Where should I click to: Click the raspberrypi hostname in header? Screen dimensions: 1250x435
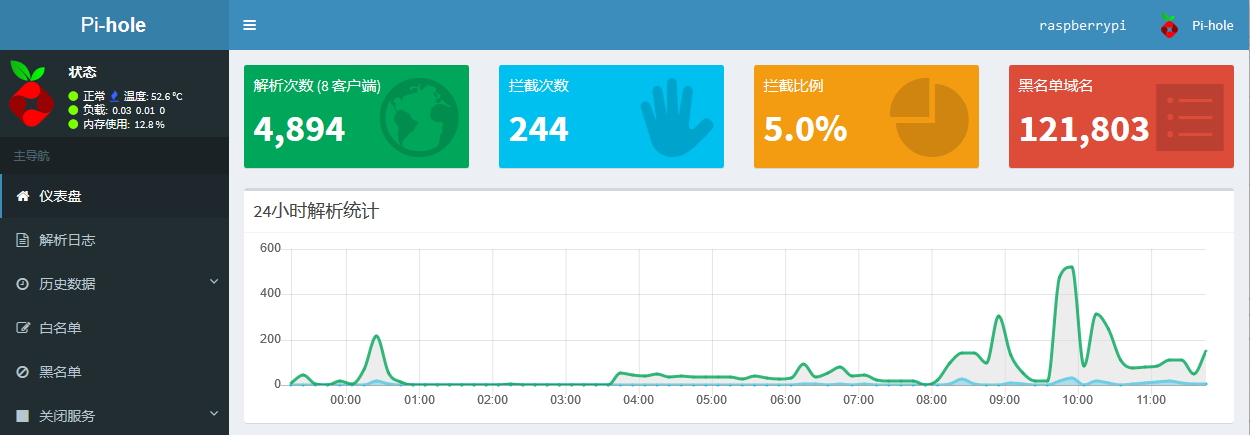[x=1083, y=26]
